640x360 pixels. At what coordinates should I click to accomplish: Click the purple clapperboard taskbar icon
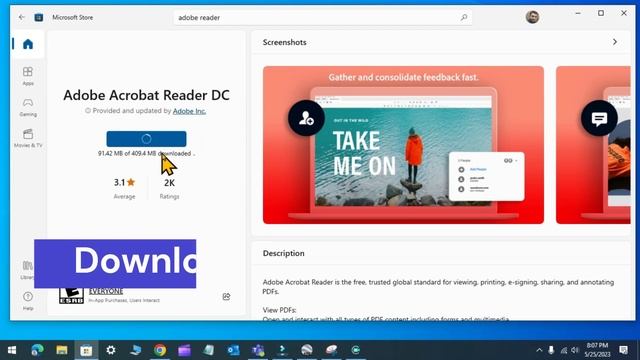pyautogui.click(x=184, y=350)
